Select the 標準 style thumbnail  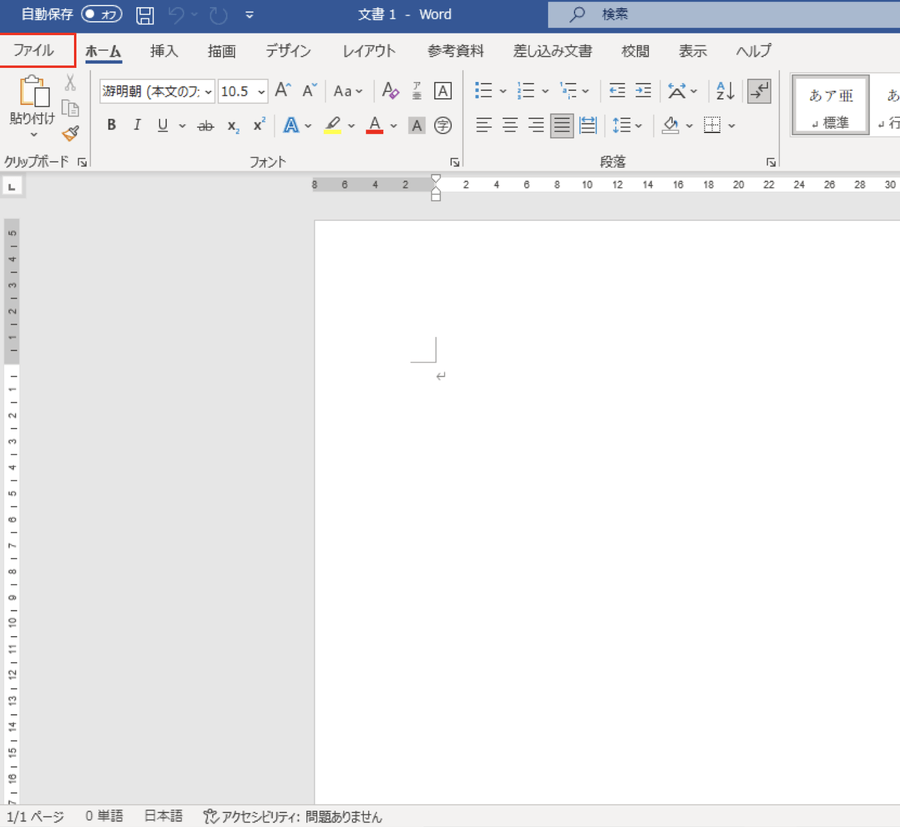(831, 106)
